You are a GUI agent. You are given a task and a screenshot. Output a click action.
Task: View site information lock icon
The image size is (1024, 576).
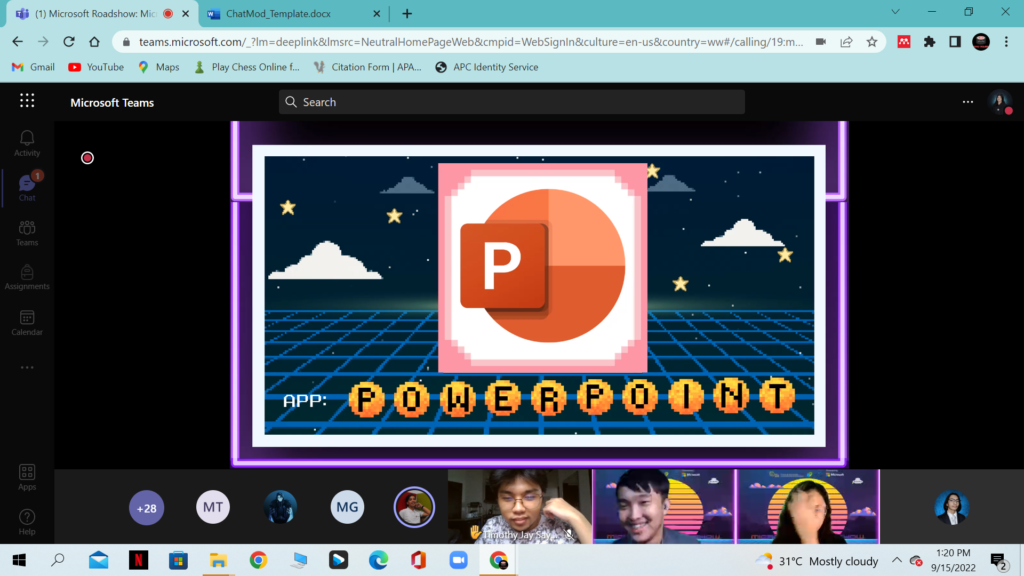126,42
